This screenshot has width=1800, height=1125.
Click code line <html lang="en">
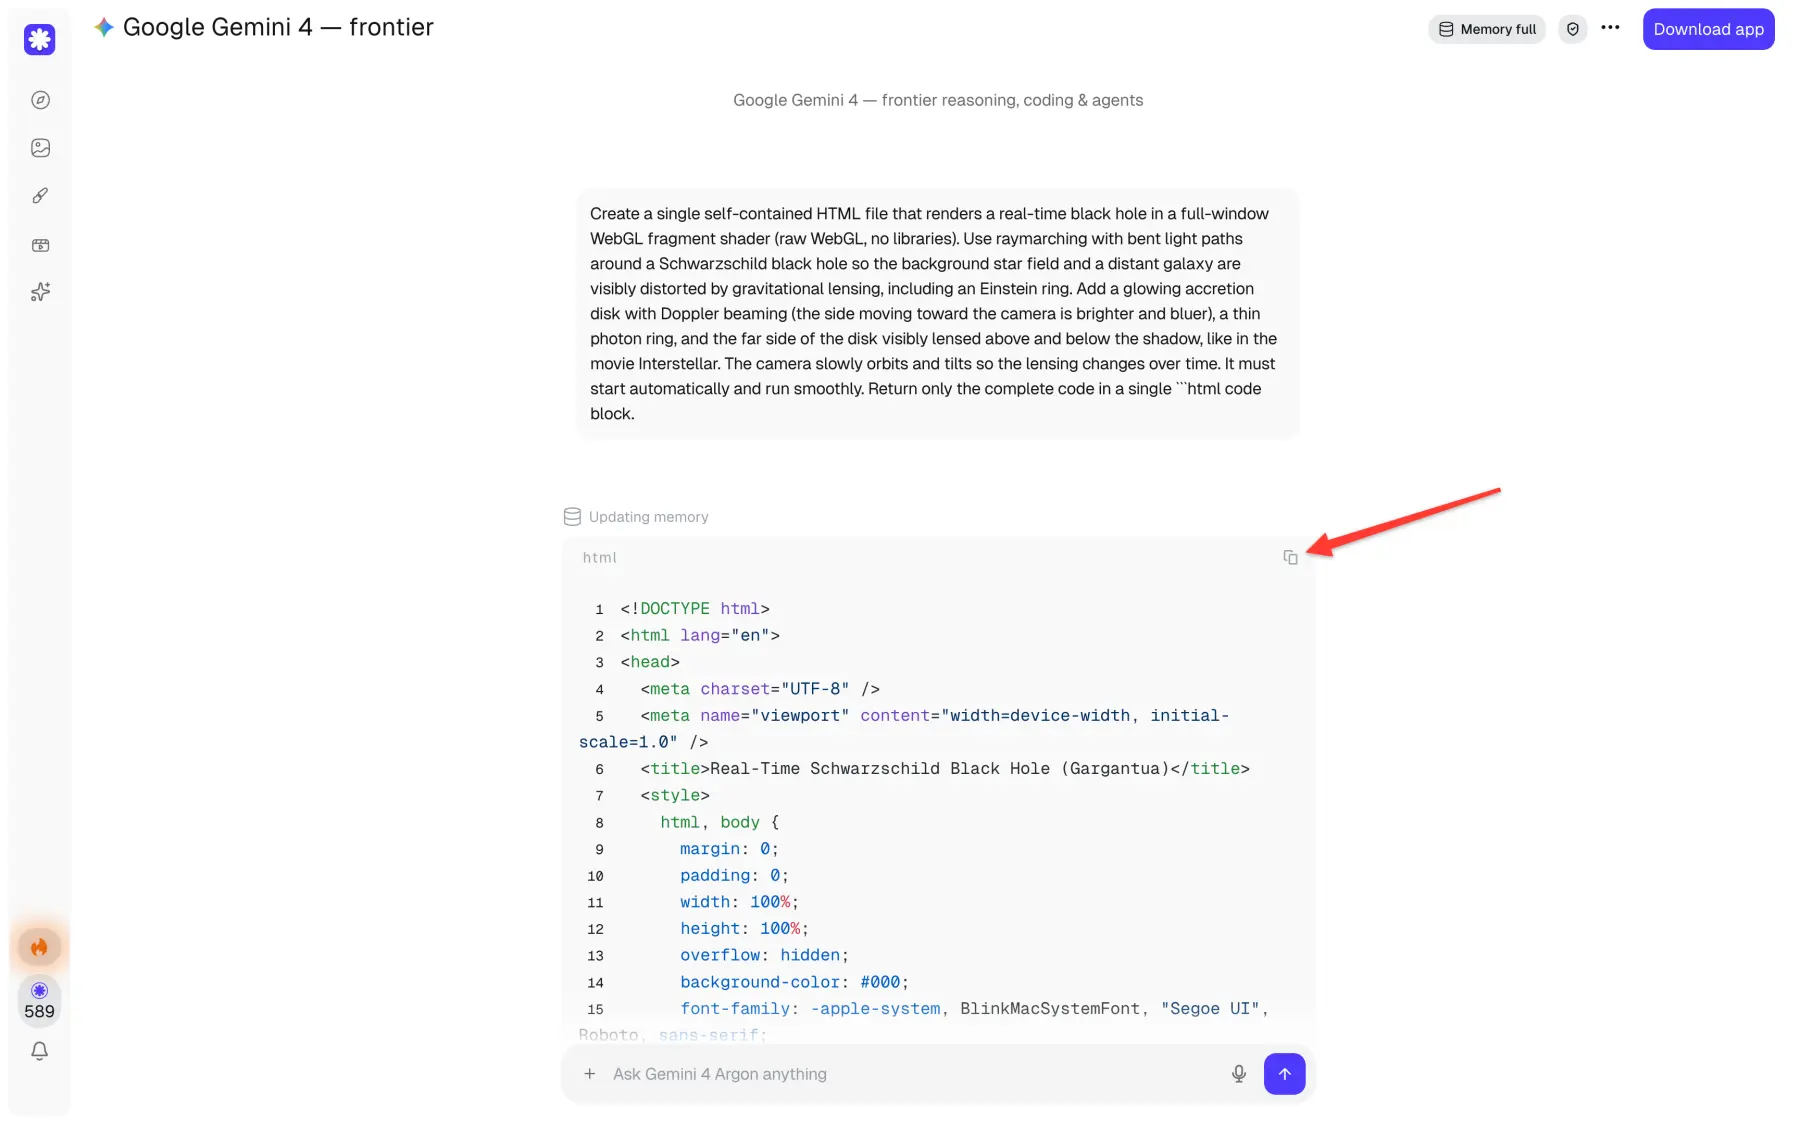coord(700,636)
